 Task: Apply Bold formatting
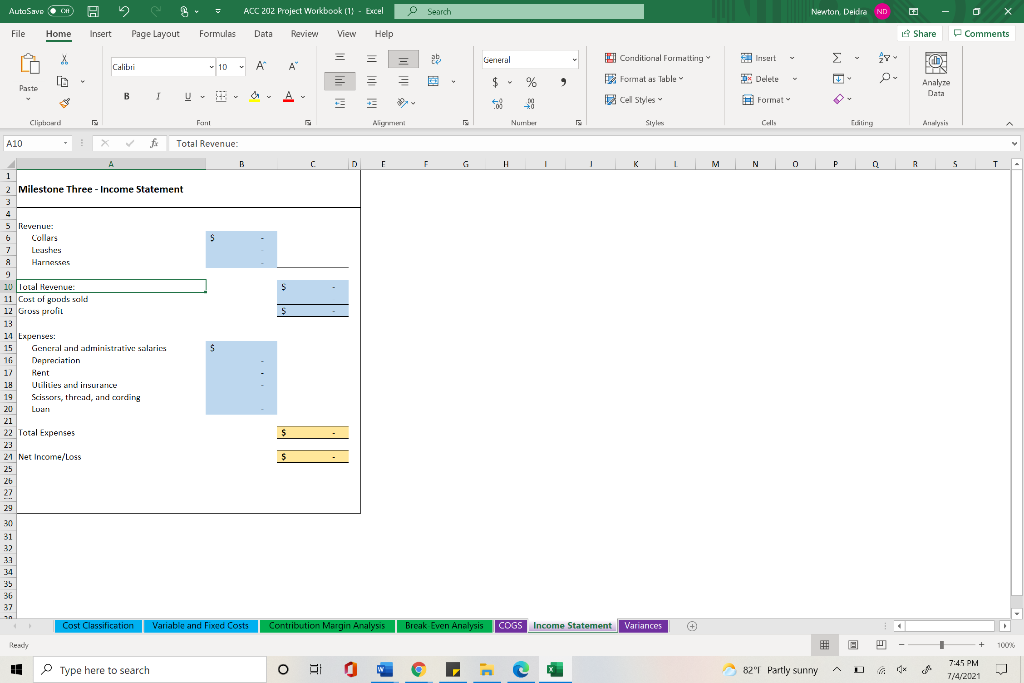(126, 97)
